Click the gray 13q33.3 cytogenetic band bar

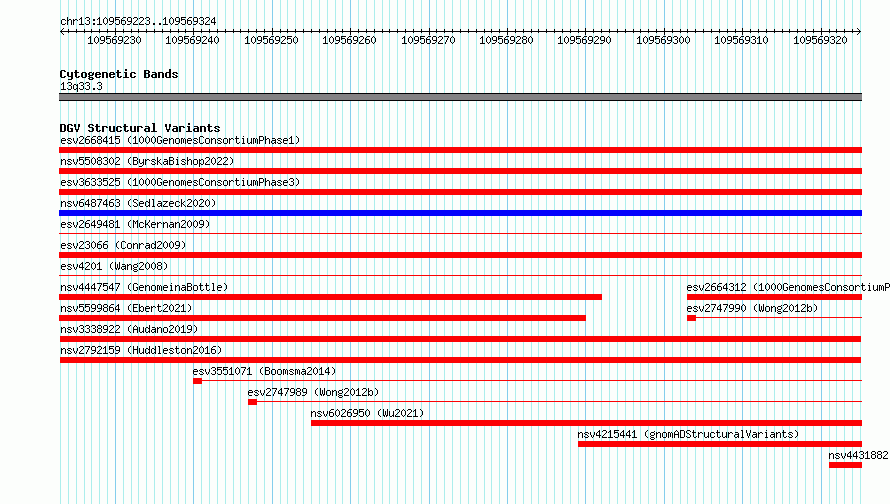(460, 97)
